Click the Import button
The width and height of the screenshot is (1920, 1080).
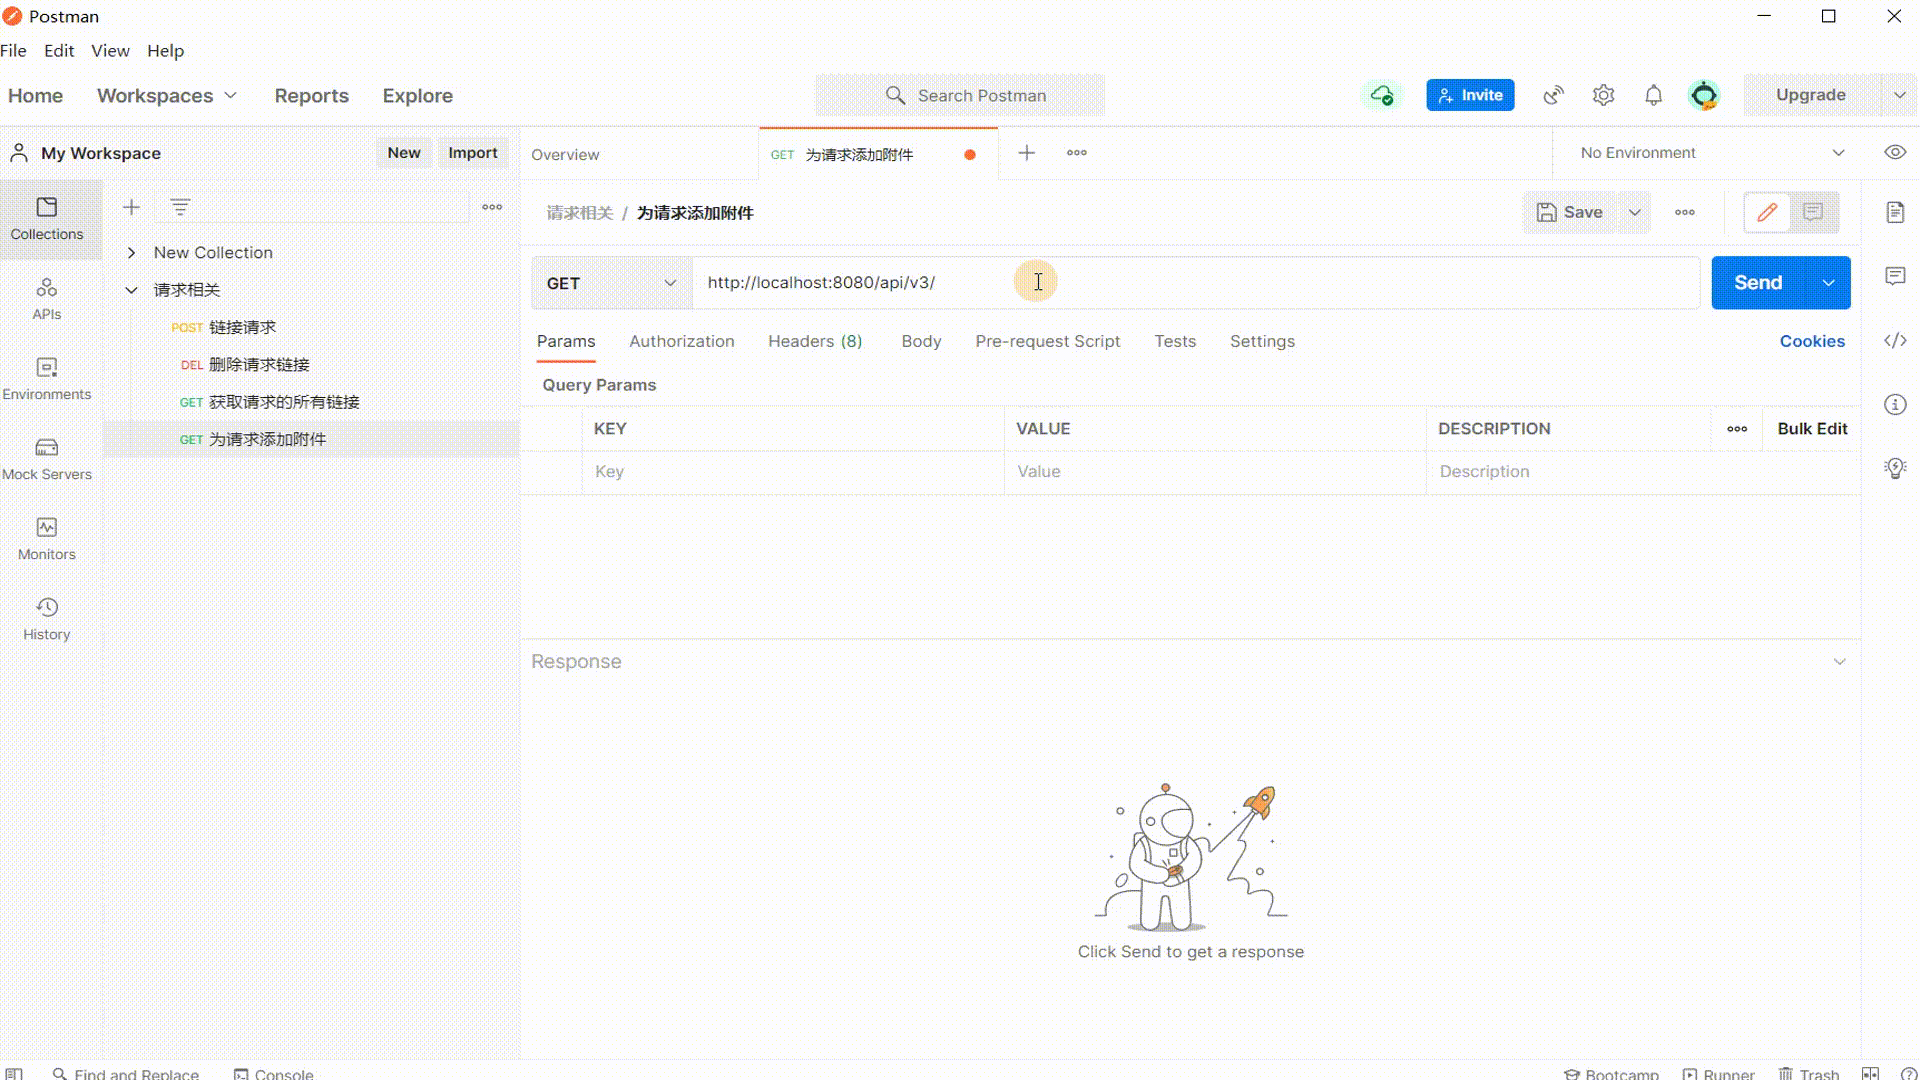pyautogui.click(x=472, y=153)
